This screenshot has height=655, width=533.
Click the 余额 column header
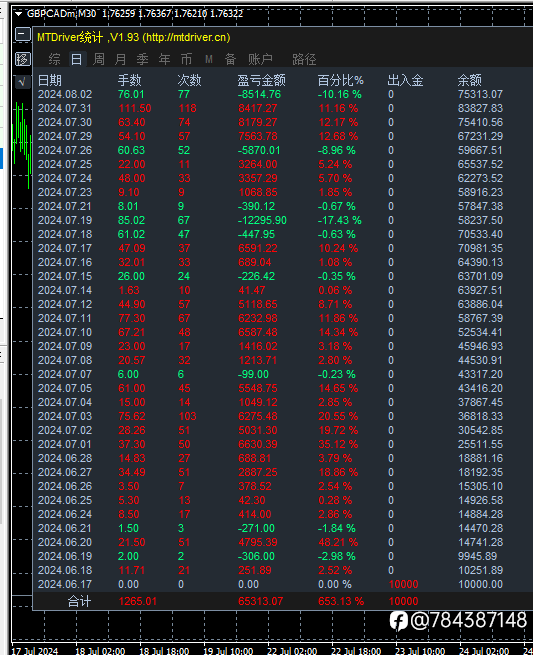click(x=470, y=80)
